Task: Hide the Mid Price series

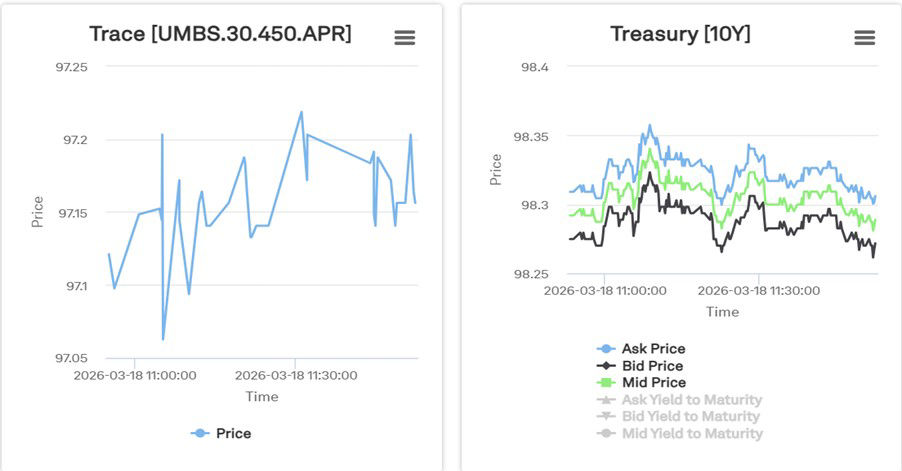Action: (653, 383)
